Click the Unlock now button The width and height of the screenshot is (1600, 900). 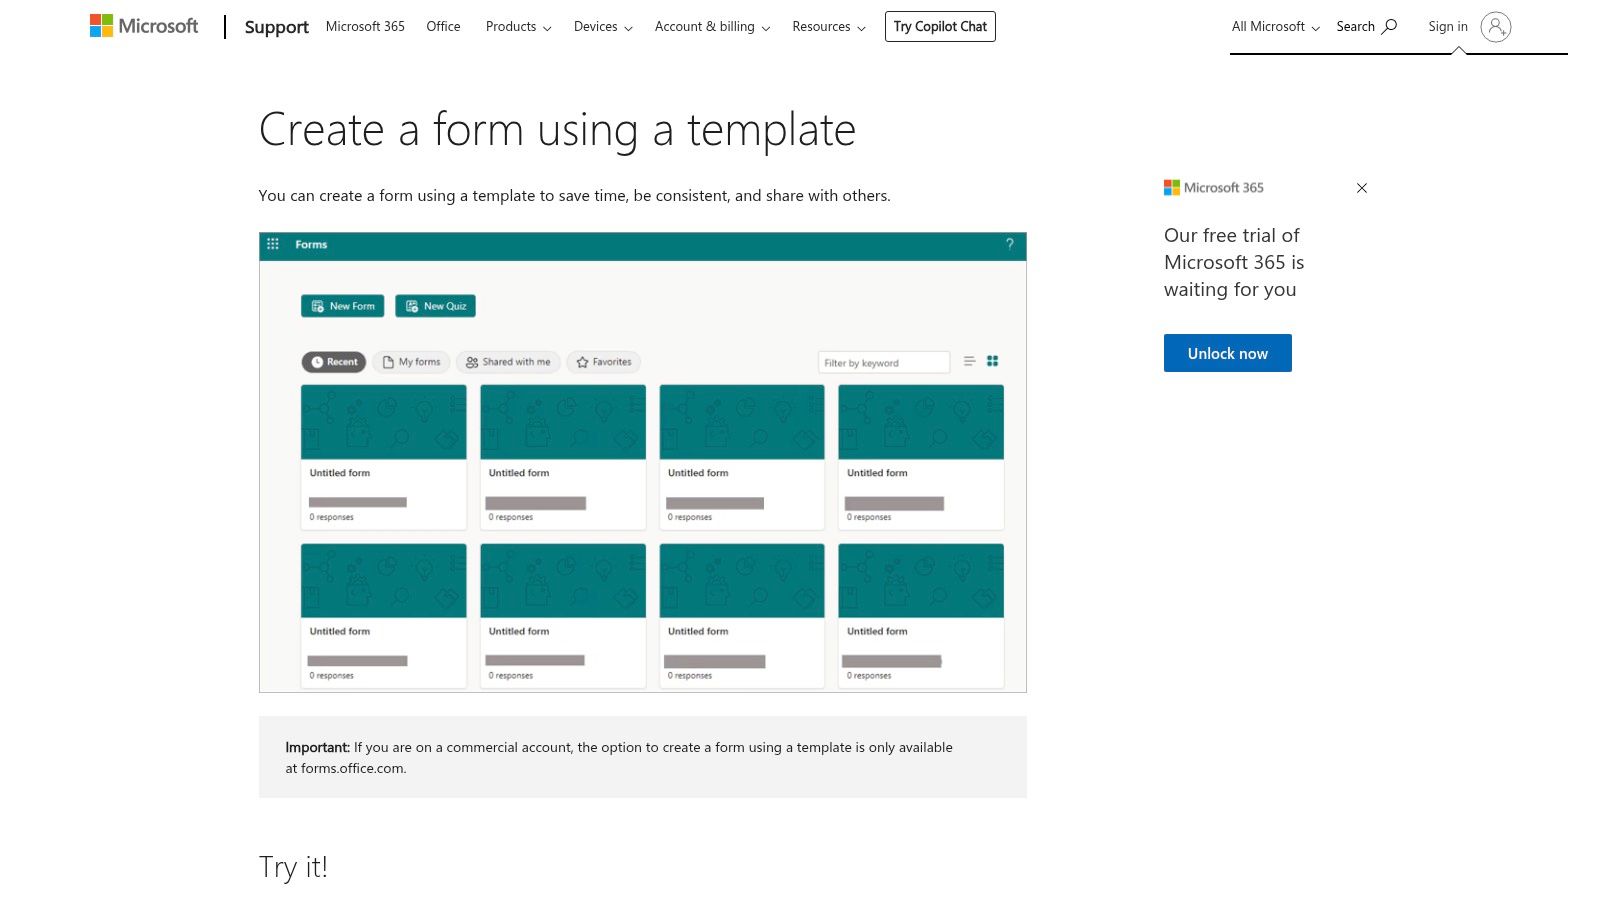point(1227,352)
